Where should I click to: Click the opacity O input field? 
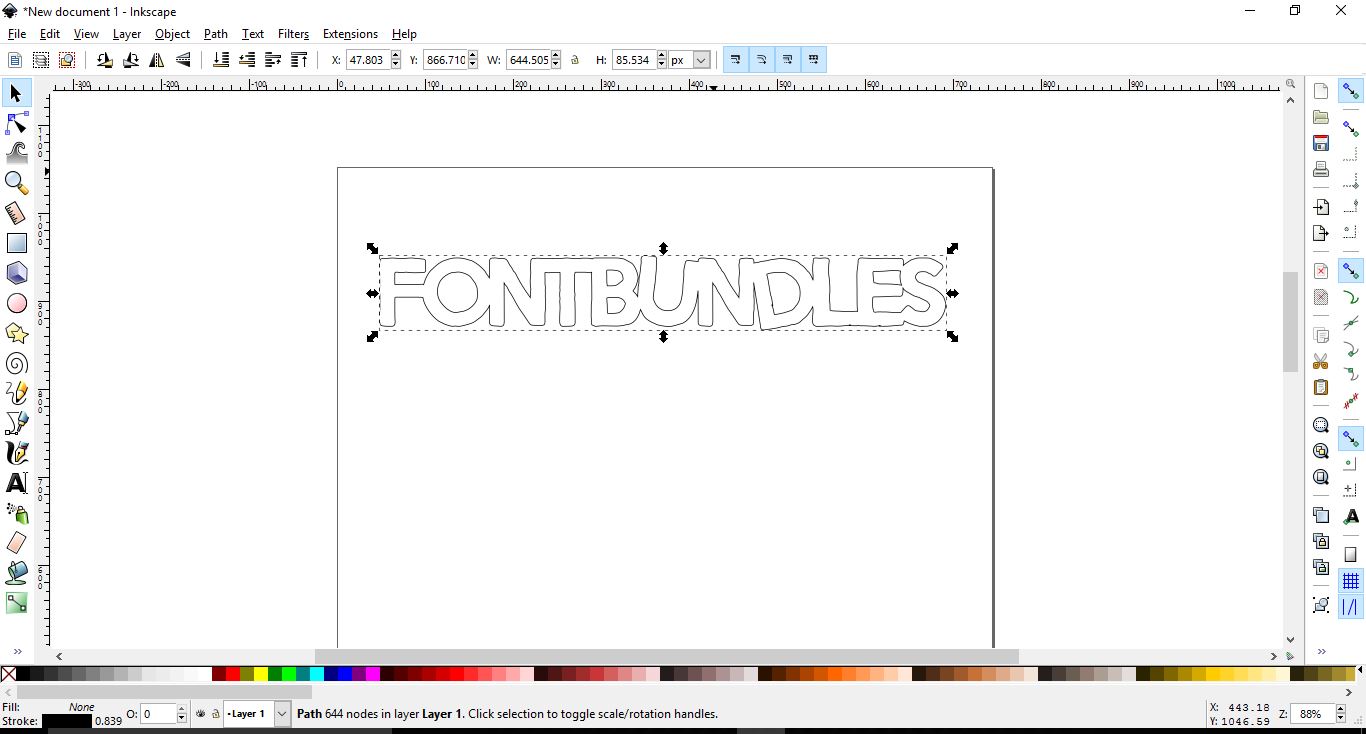158,714
